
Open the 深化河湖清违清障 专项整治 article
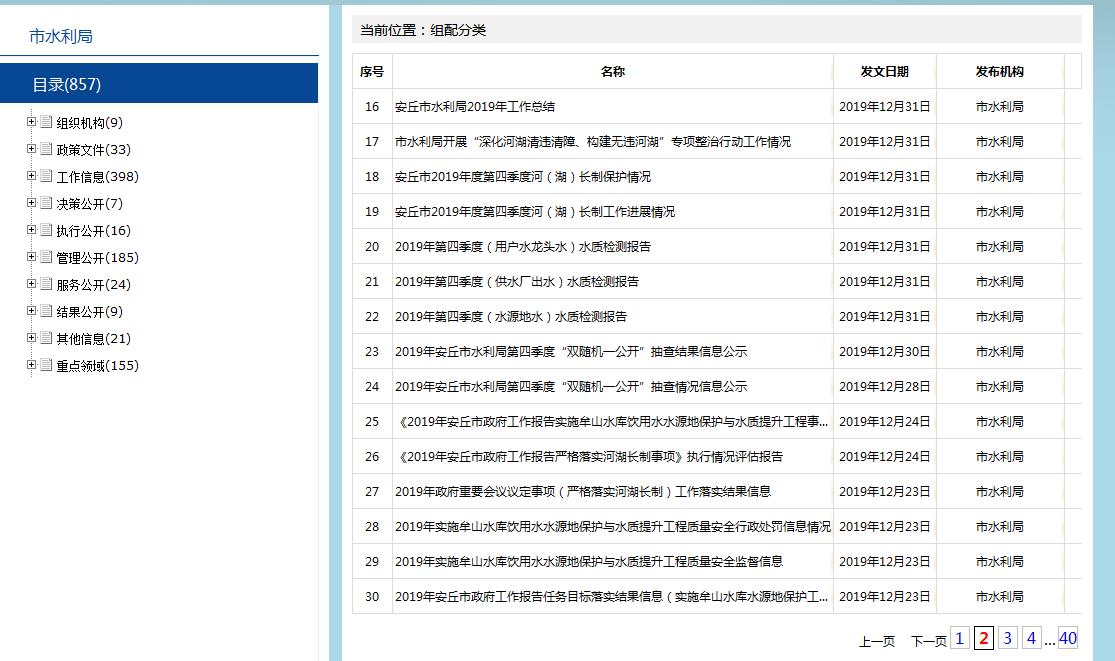click(592, 141)
